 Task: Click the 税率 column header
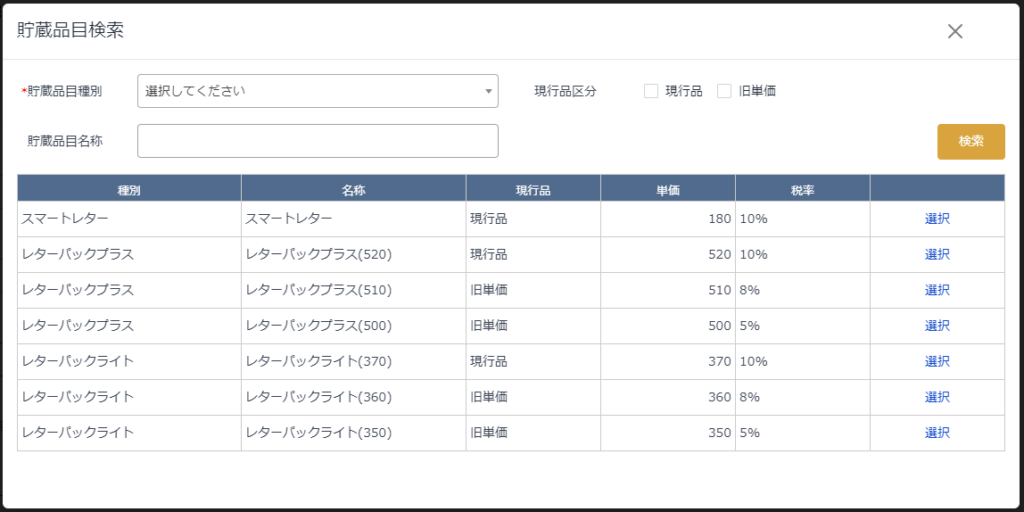tap(803, 188)
